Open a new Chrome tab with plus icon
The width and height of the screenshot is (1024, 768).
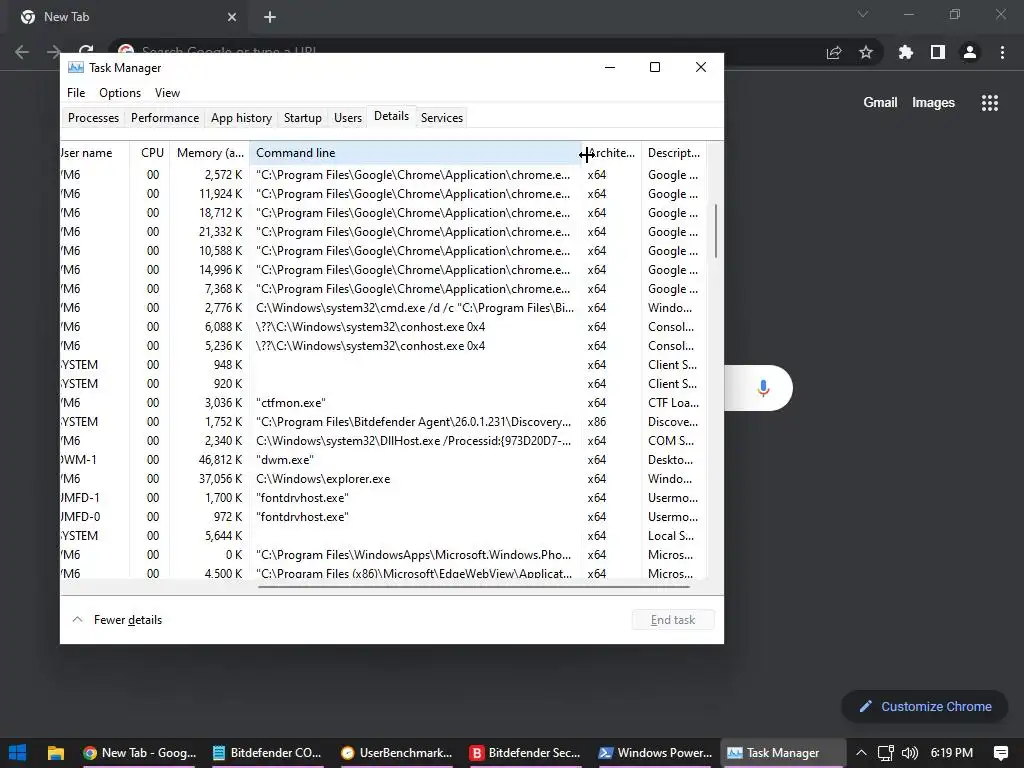tap(270, 17)
